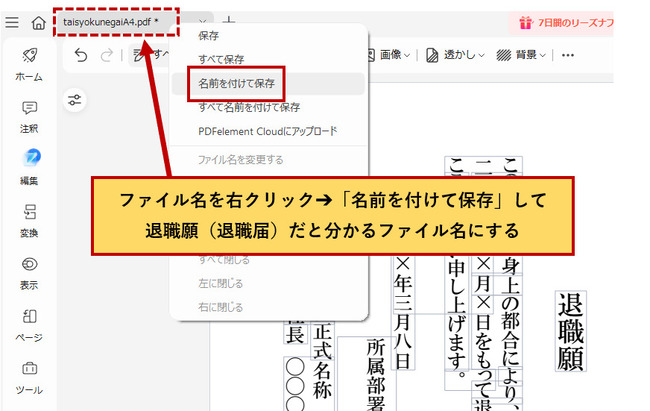Click the 申し上げます text column
This screenshot has width=650, height=411.
click(x=456, y=314)
